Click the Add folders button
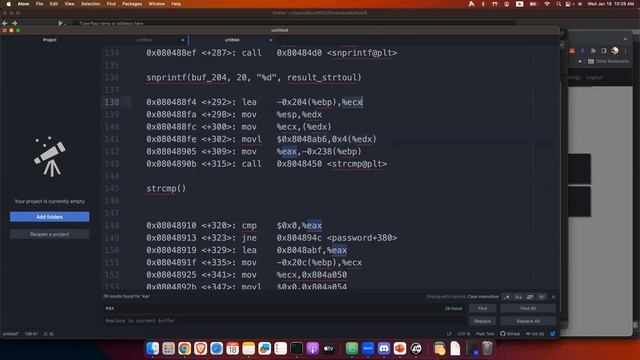Image resolution: width=640 pixels, height=360 pixels. point(49,217)
